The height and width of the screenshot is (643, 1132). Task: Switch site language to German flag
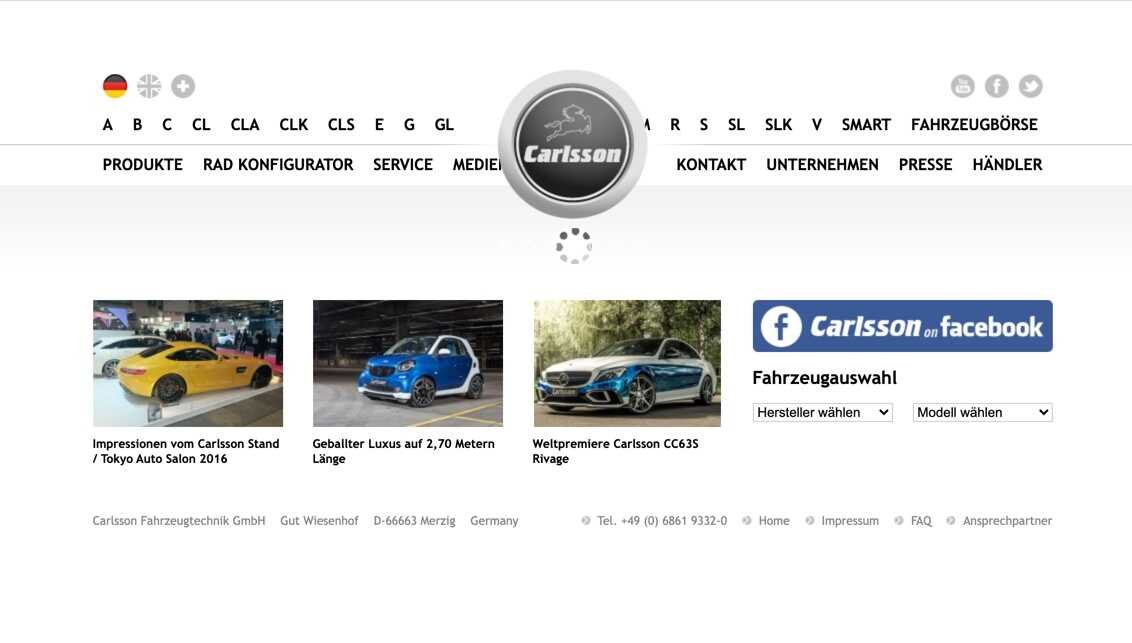[115, 86]
